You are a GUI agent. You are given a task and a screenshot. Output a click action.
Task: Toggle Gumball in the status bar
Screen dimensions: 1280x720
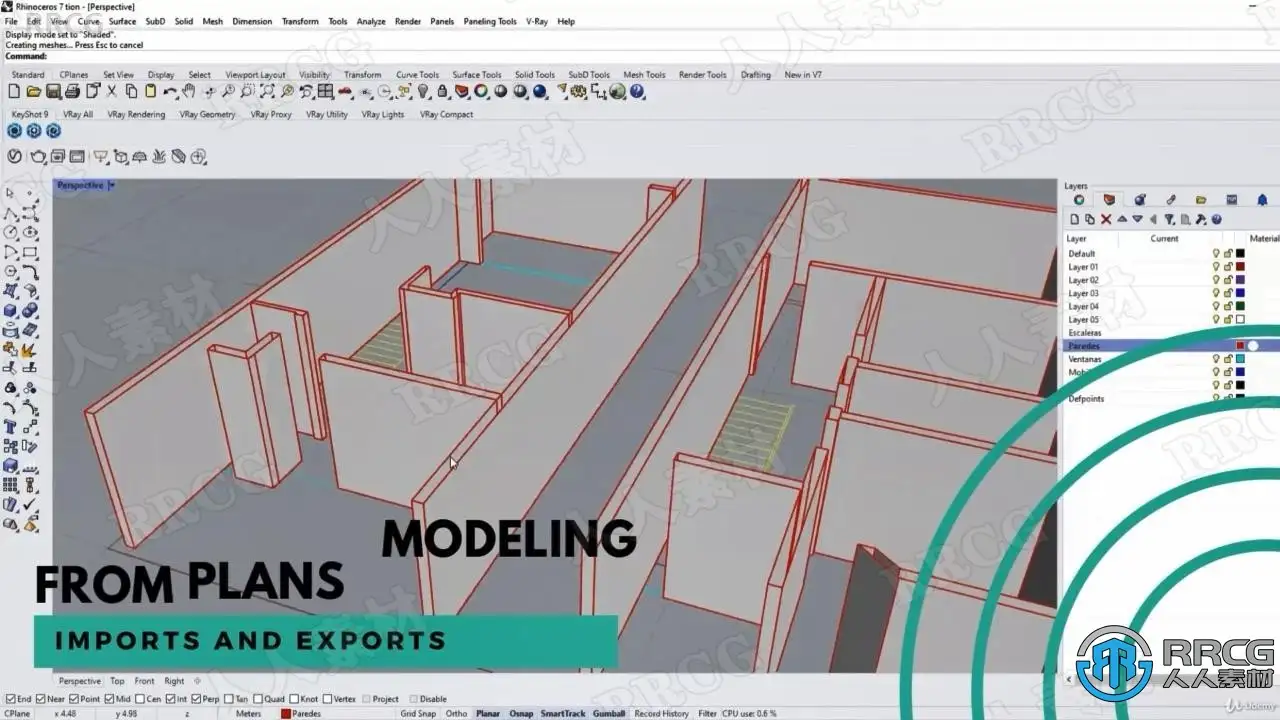(609, 713)
